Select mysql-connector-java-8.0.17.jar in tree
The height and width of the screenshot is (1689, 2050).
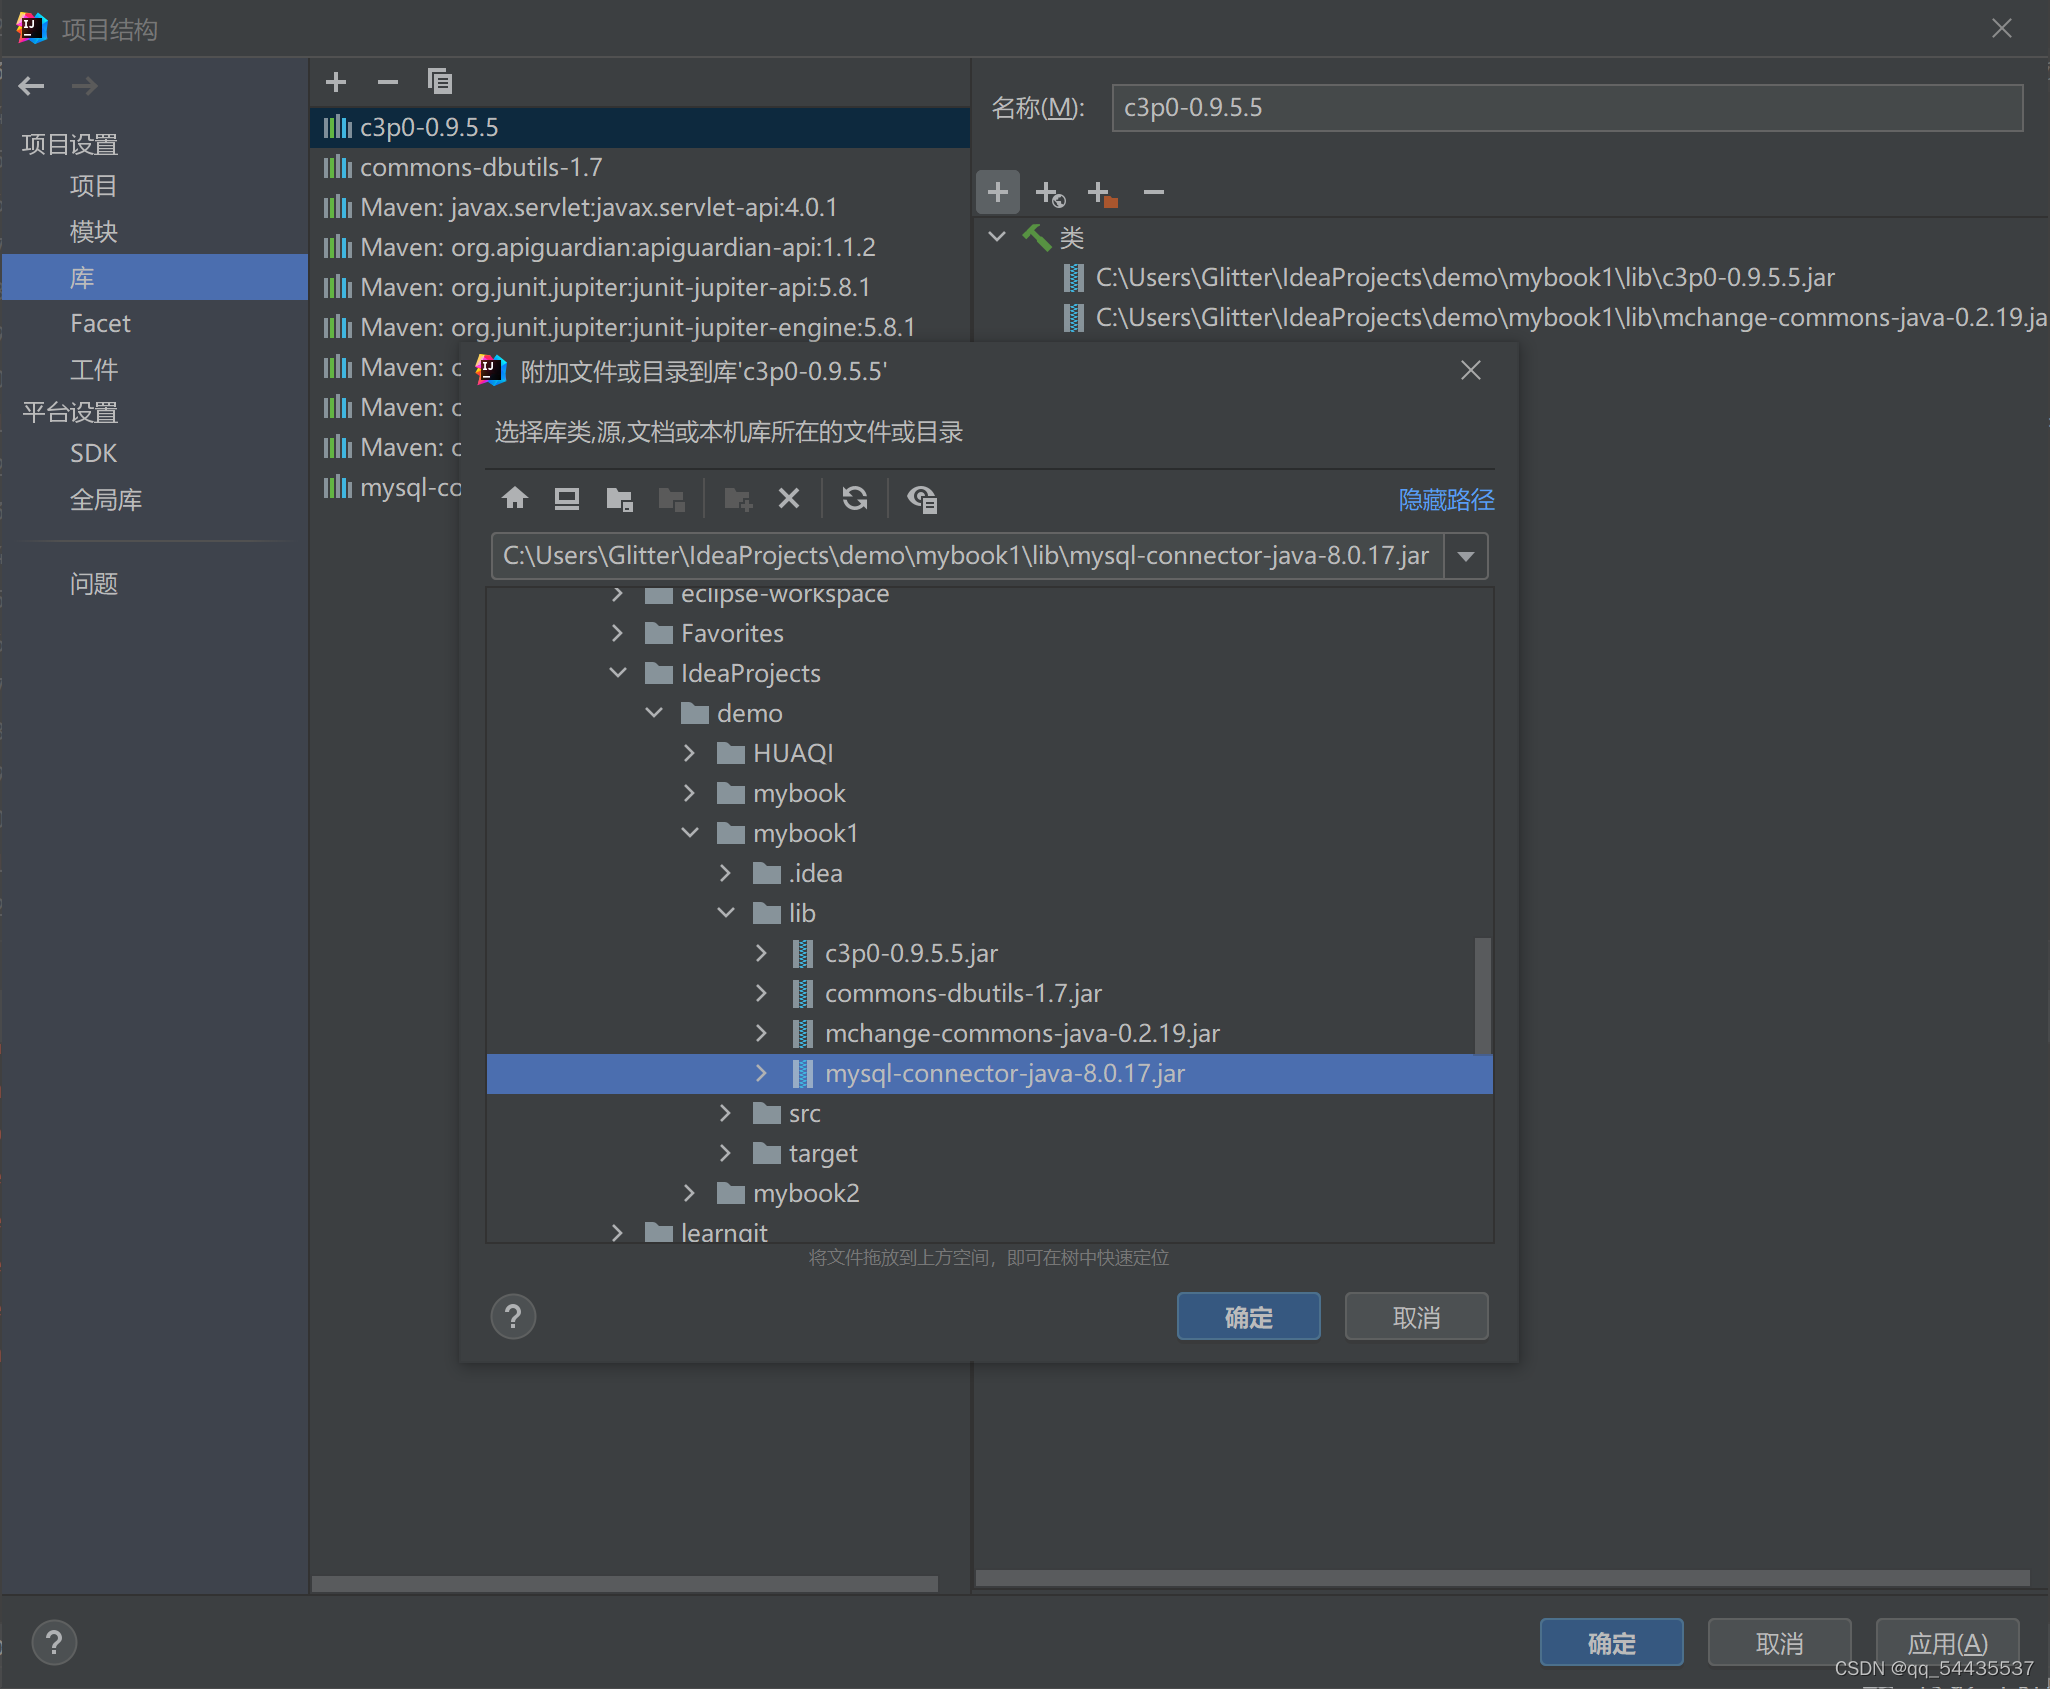coord(1003,1073)
